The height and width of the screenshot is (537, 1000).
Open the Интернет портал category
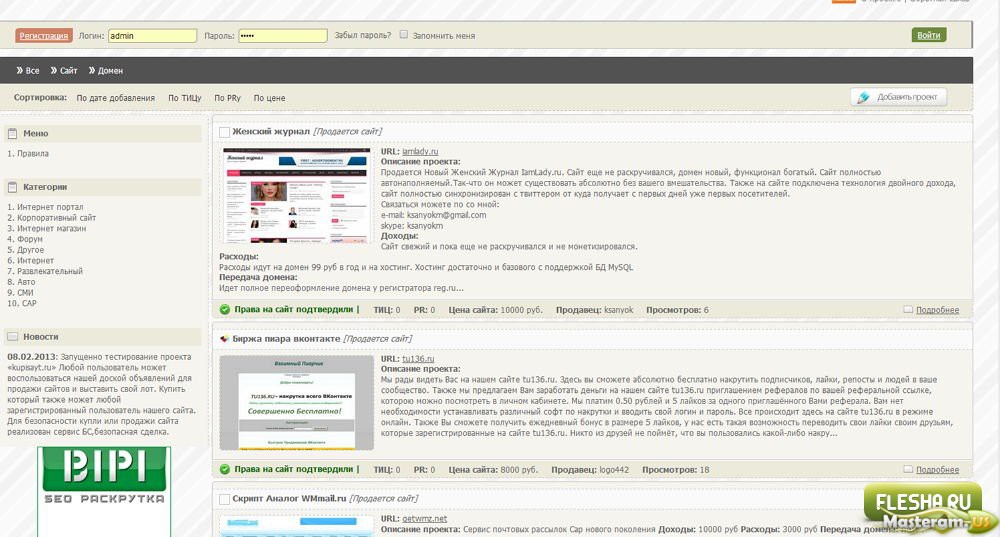point(50,207)
